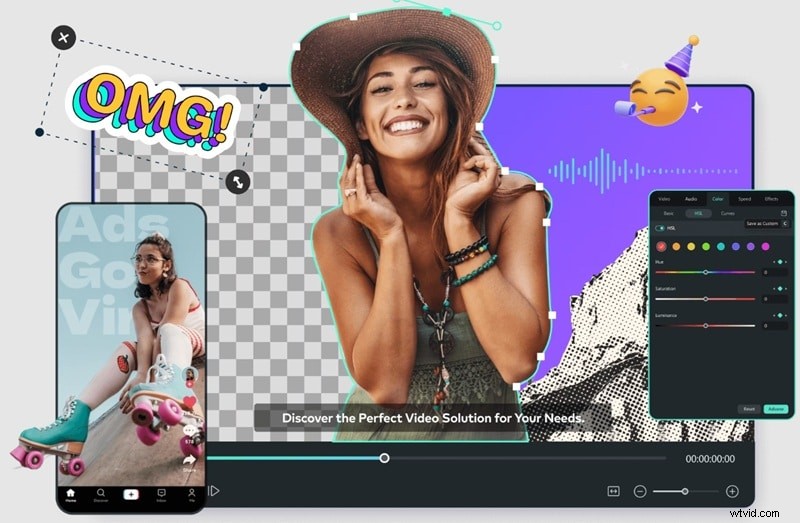Open Inbox in the phone app

(161, 495)
